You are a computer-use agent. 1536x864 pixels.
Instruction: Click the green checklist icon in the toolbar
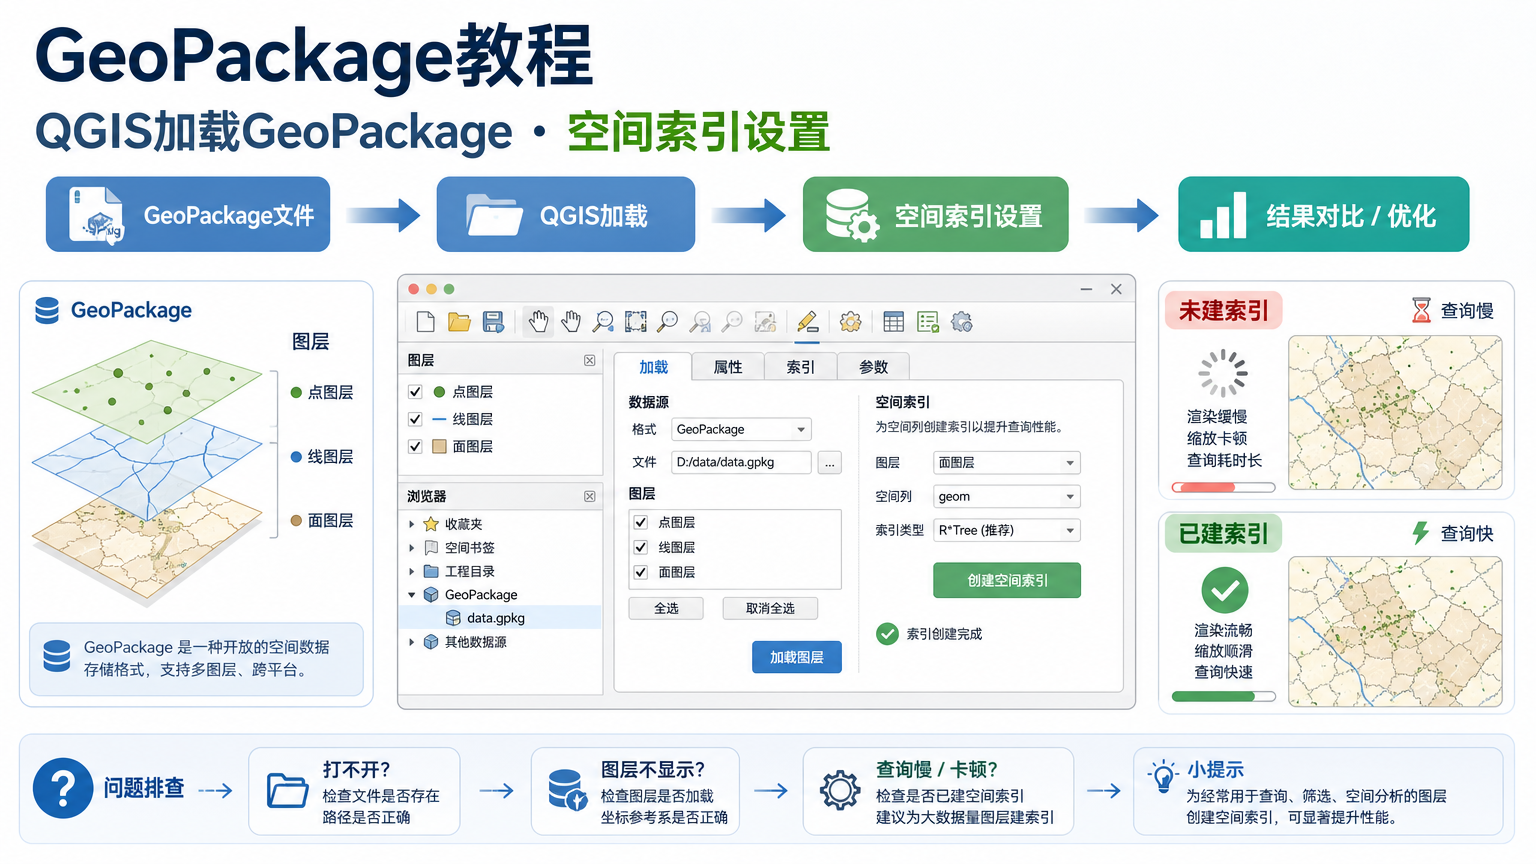928,322
